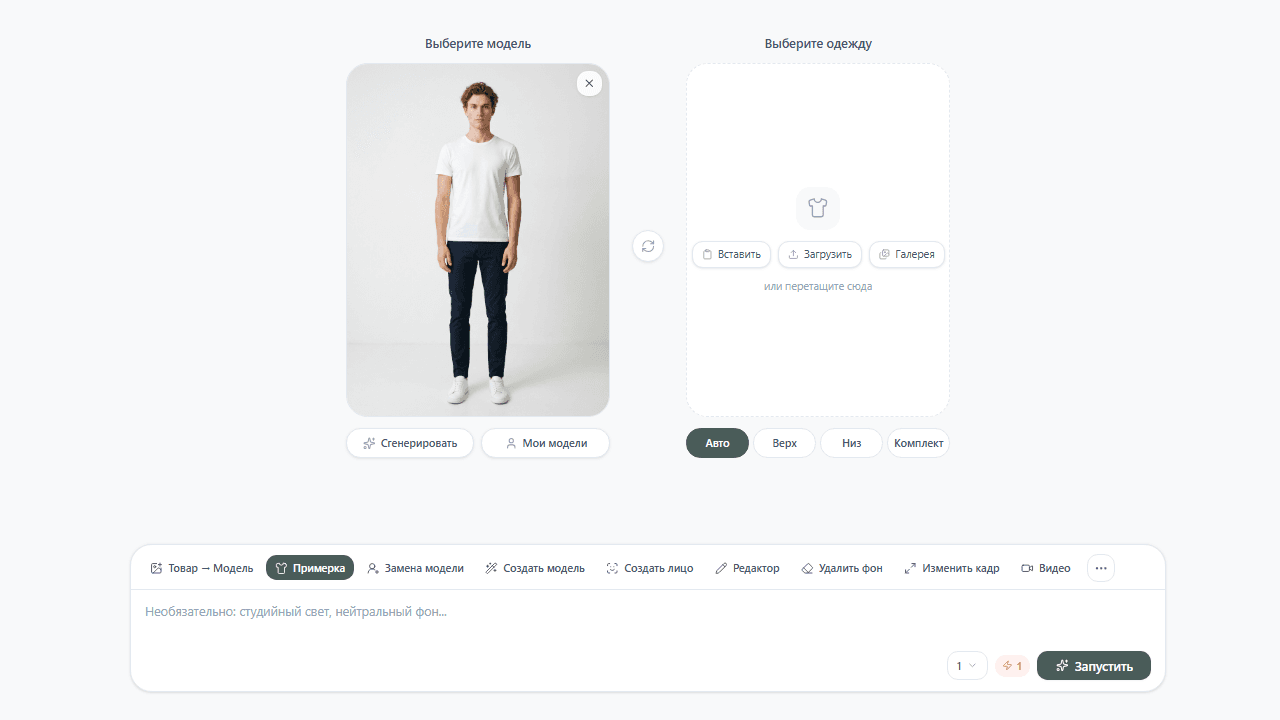Click the swap/refresh icon between the panels
Screen dimensions: 1280x720
pyautogui.click(x=648, y=246)
